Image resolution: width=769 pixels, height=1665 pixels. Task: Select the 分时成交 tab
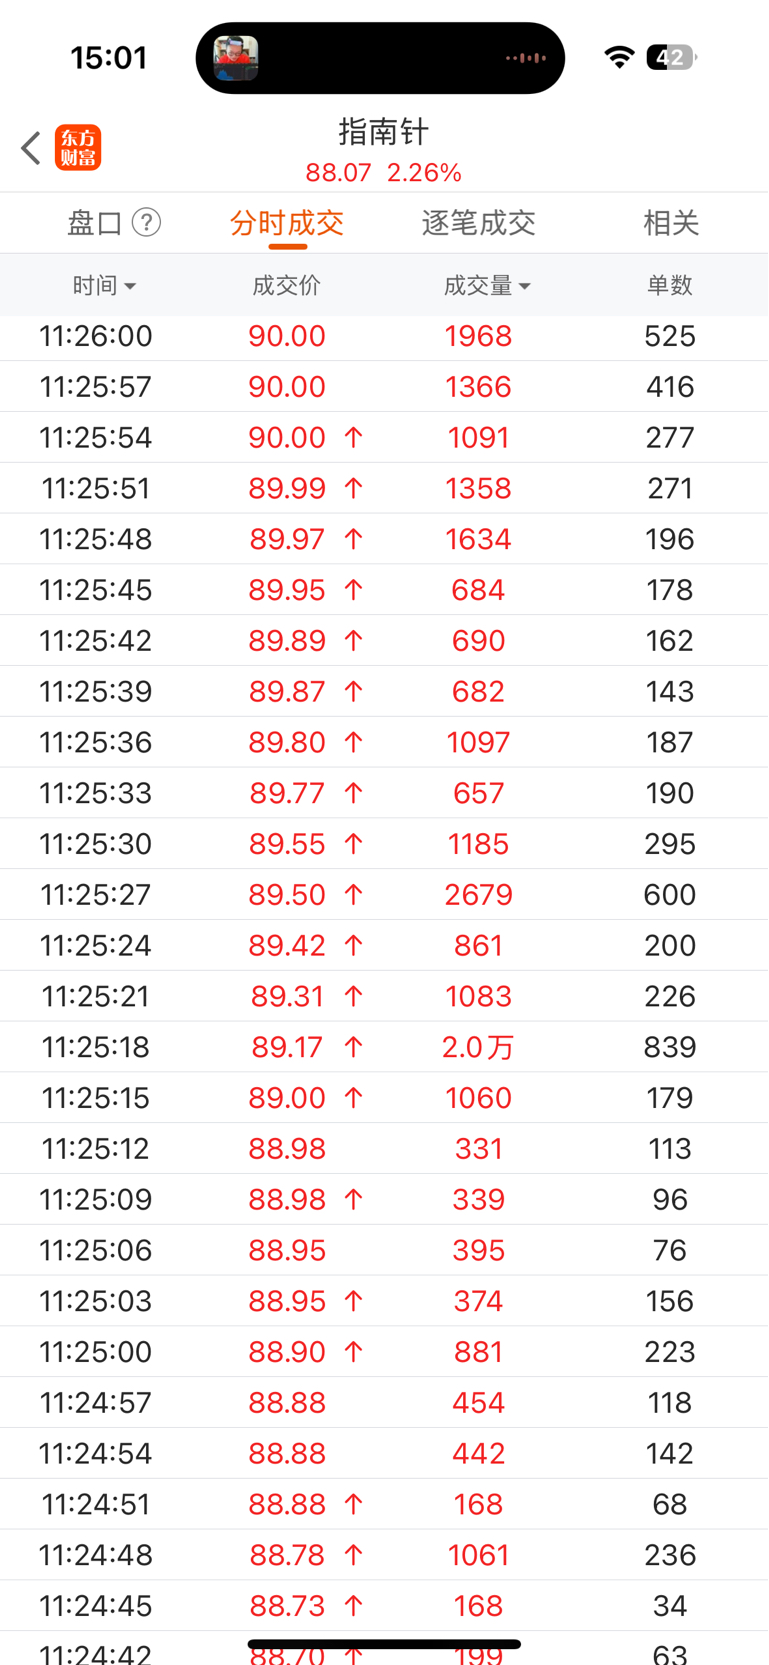[x=287, y=222]
